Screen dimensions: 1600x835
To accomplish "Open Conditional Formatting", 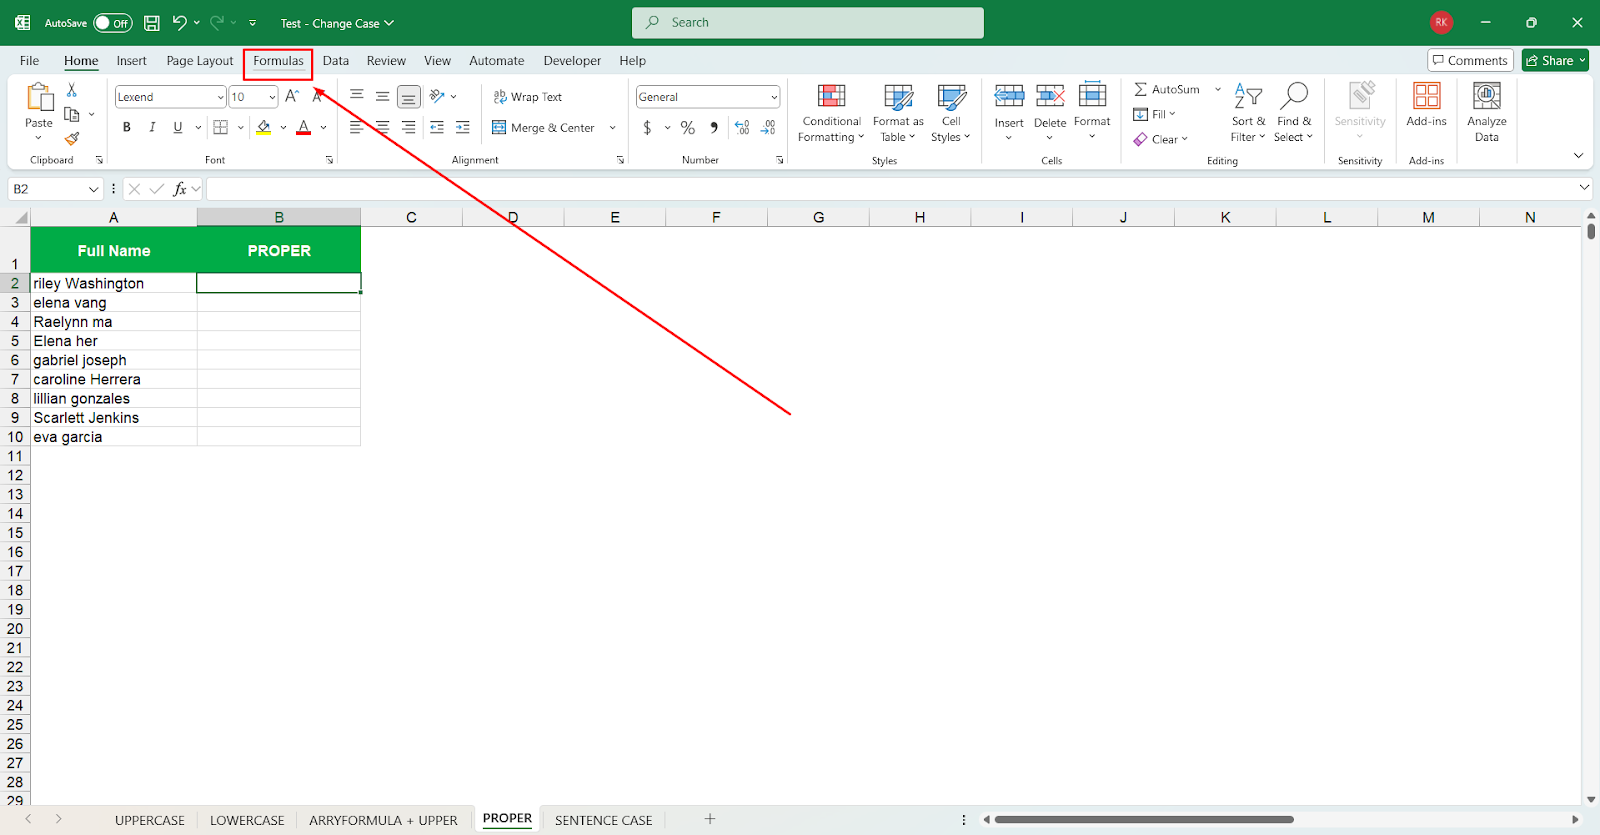I will 831,113.
